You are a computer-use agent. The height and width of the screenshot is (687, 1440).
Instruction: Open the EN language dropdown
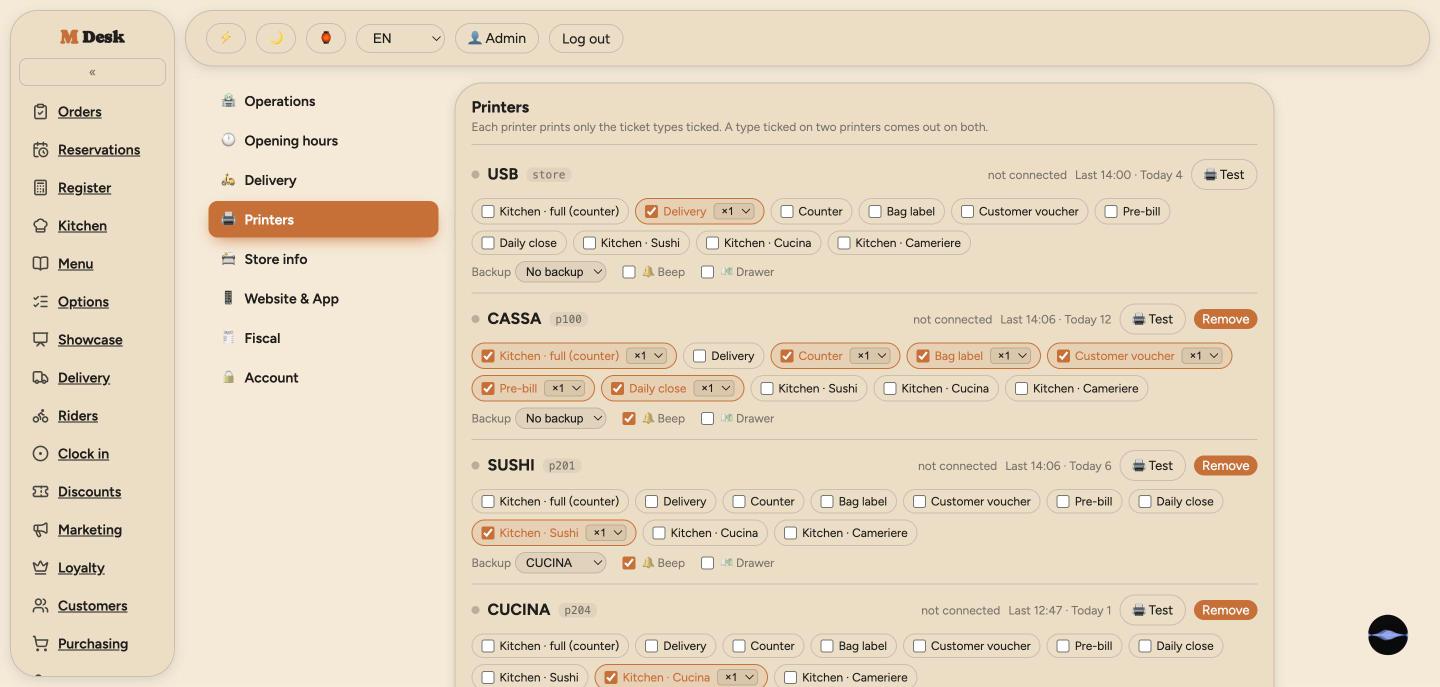coord(400,38)
